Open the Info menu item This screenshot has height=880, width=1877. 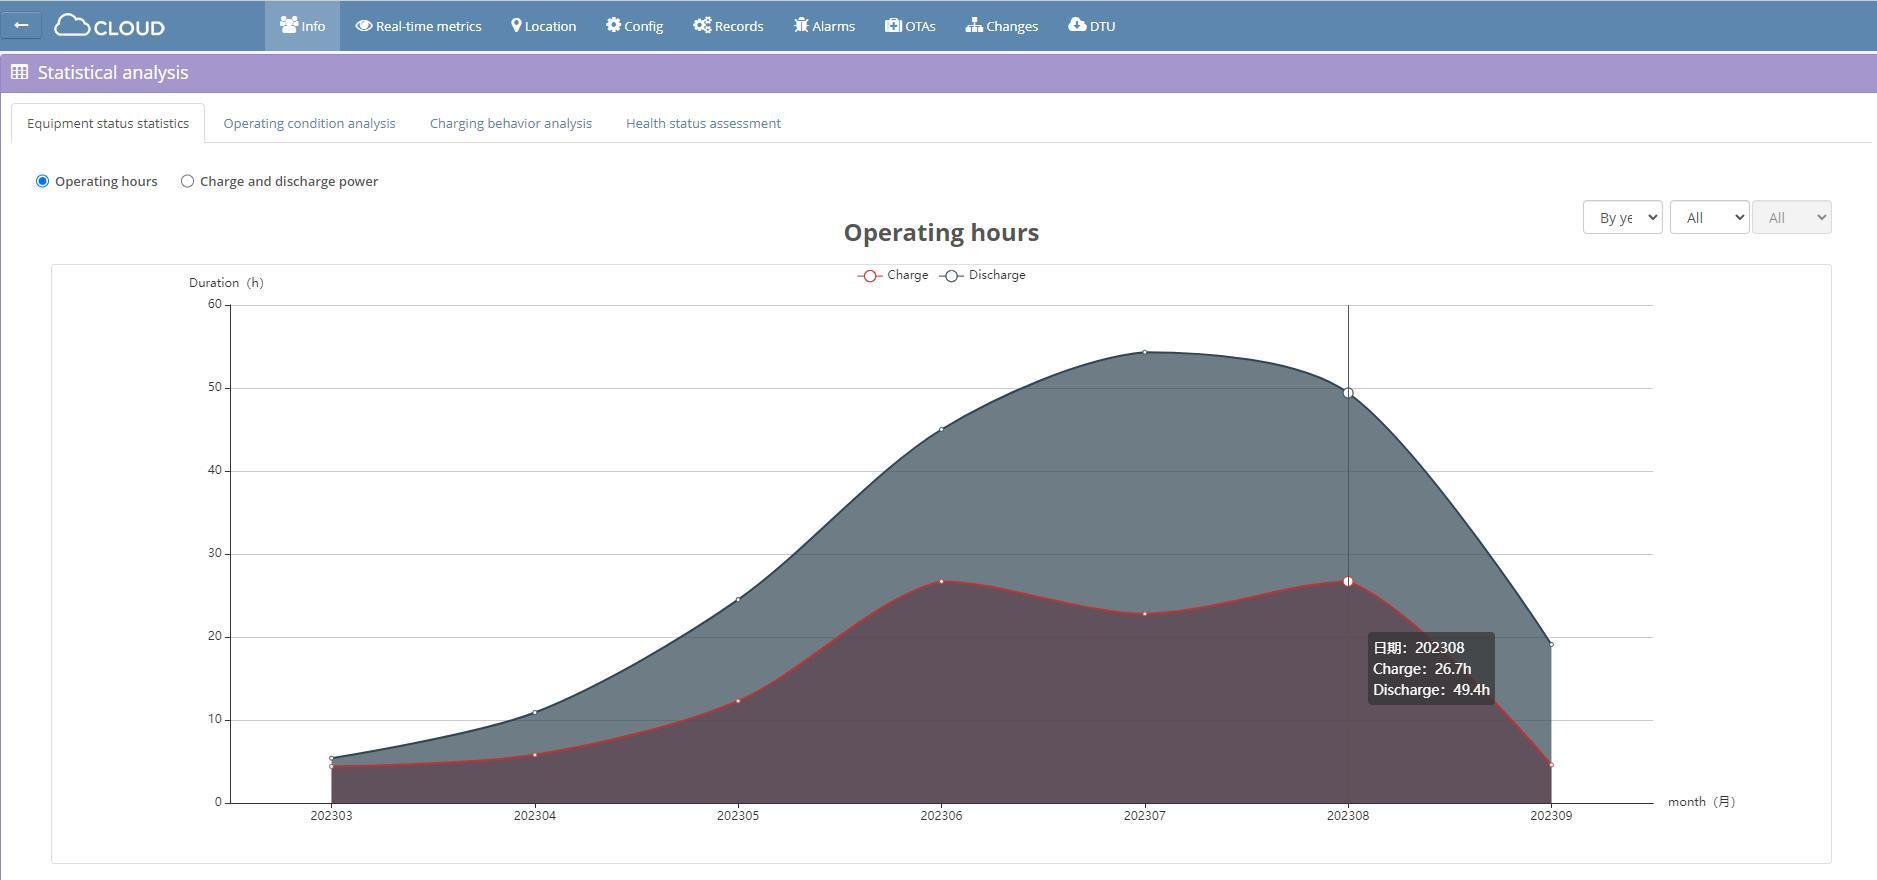(x=302, y=26)
